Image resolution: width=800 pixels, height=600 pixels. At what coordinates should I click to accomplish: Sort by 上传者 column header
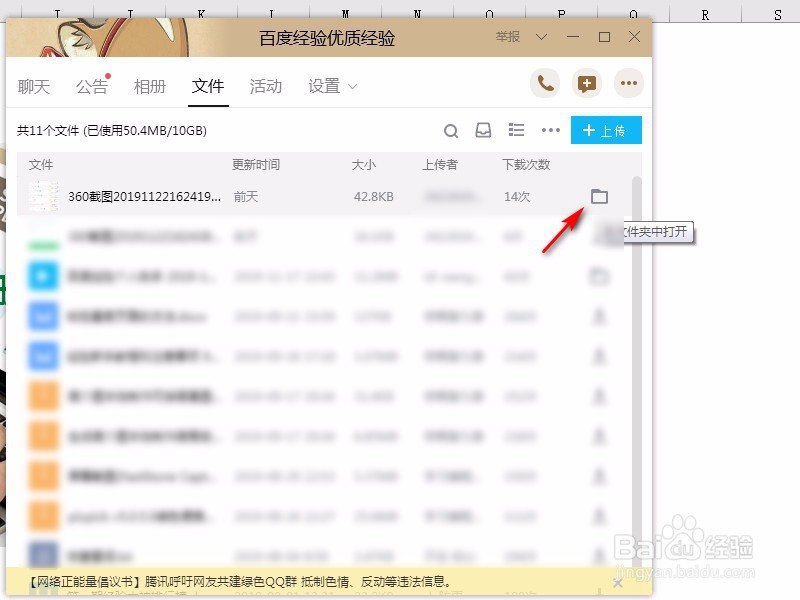(x=439, y=165)
